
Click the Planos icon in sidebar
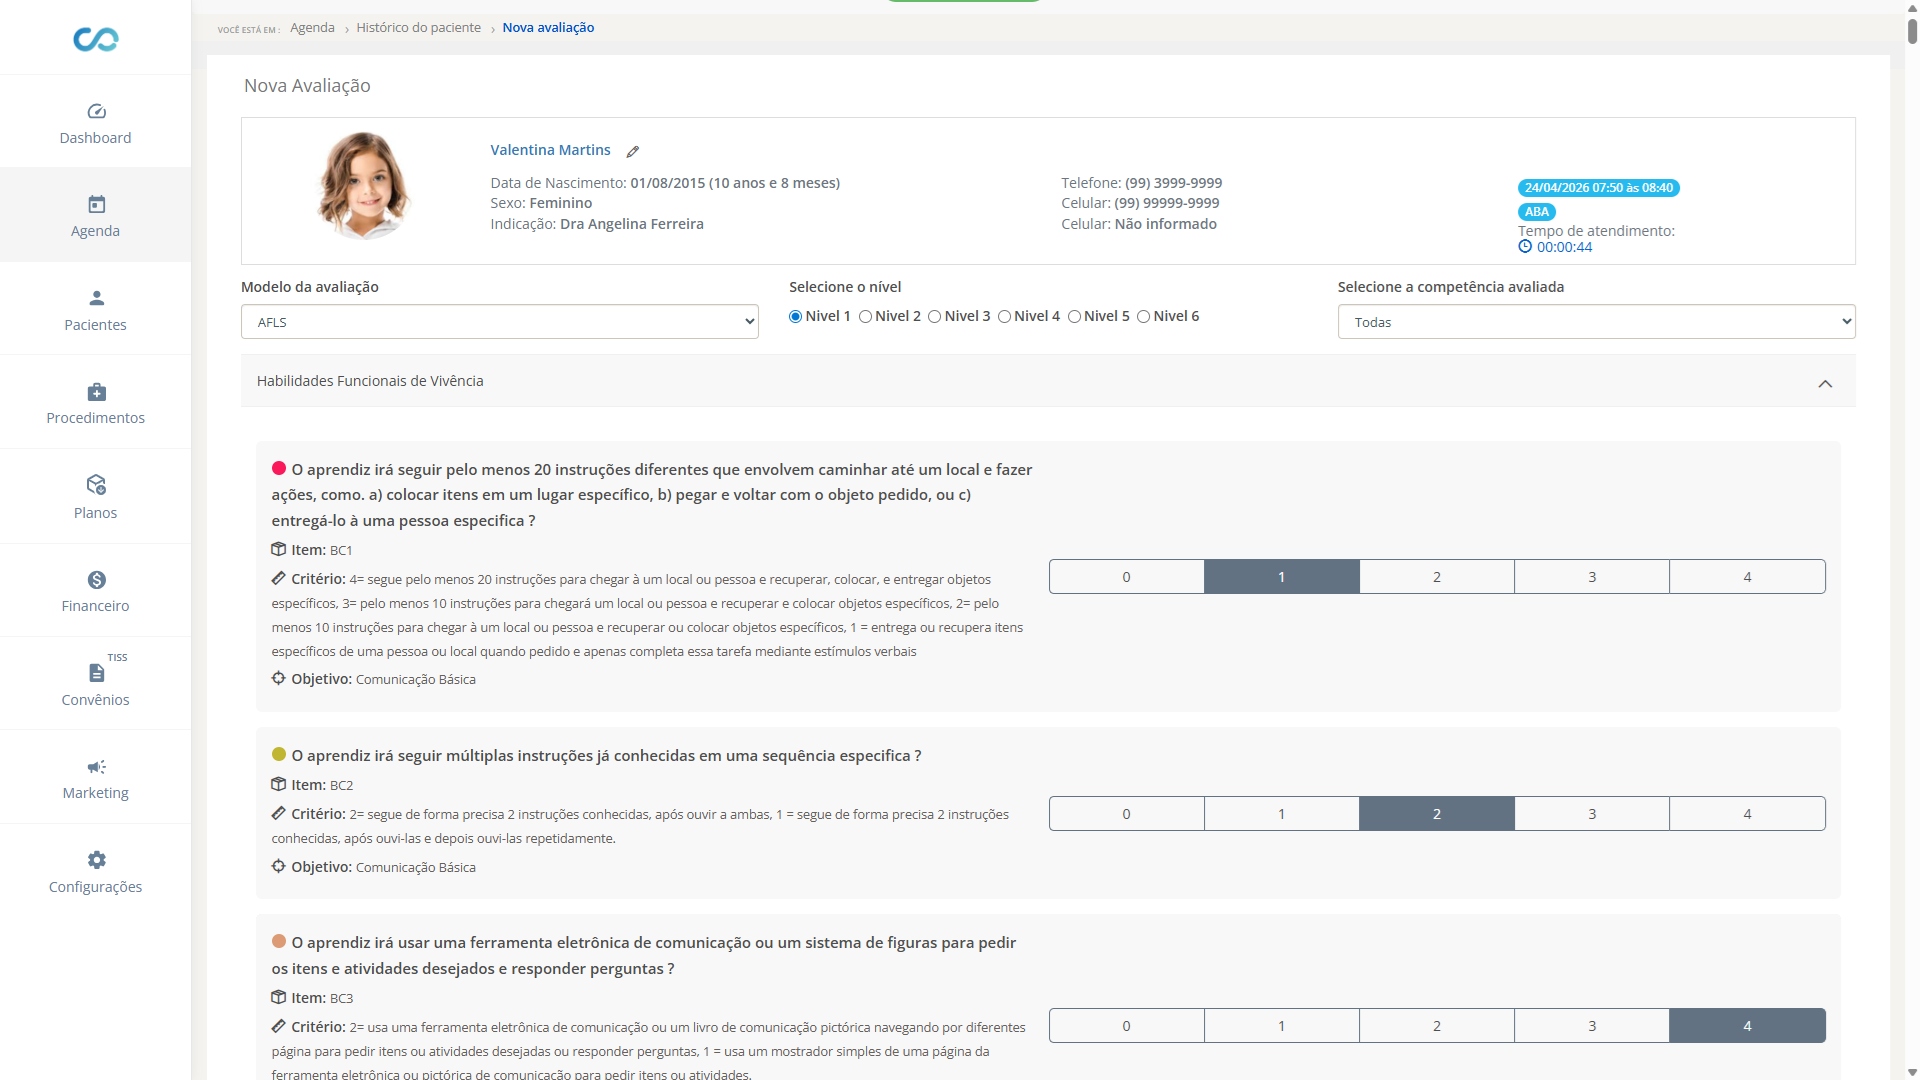tap(96, 485)
